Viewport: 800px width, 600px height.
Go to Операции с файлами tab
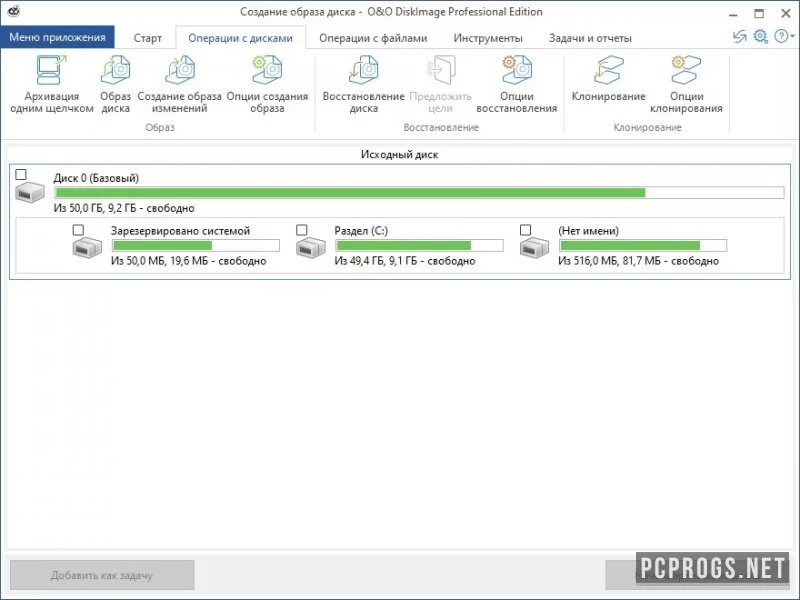373,38
